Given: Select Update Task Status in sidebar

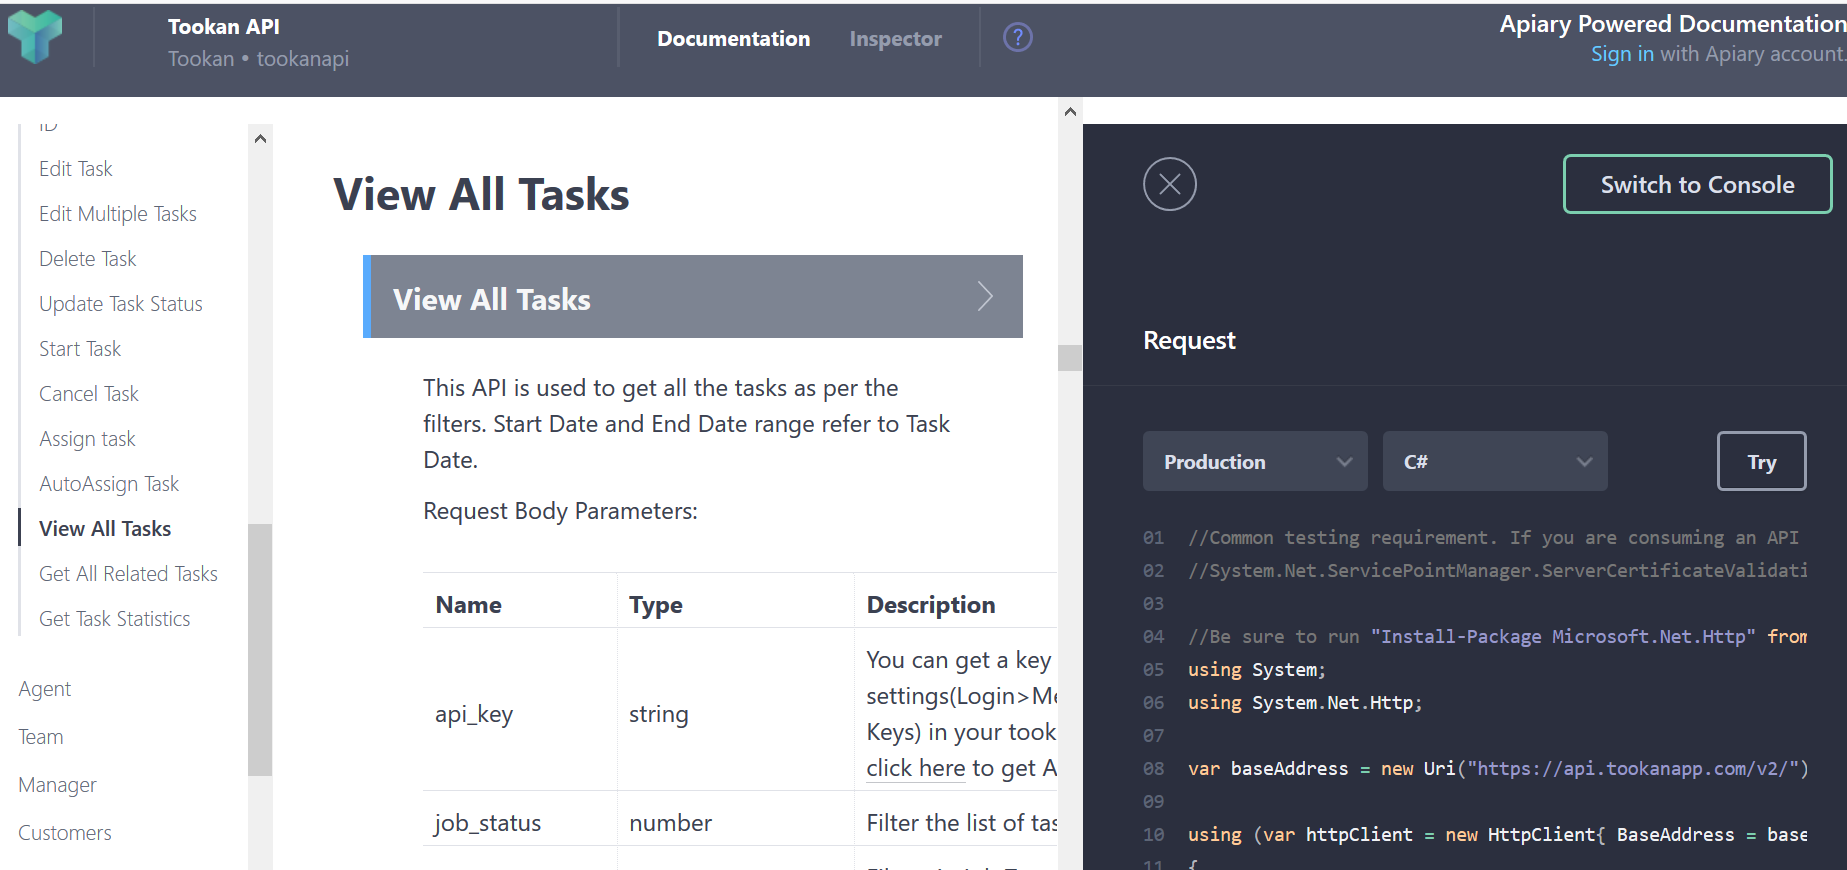Looking at the screenshot, I should pyautogui.click(x=121, y=304).
